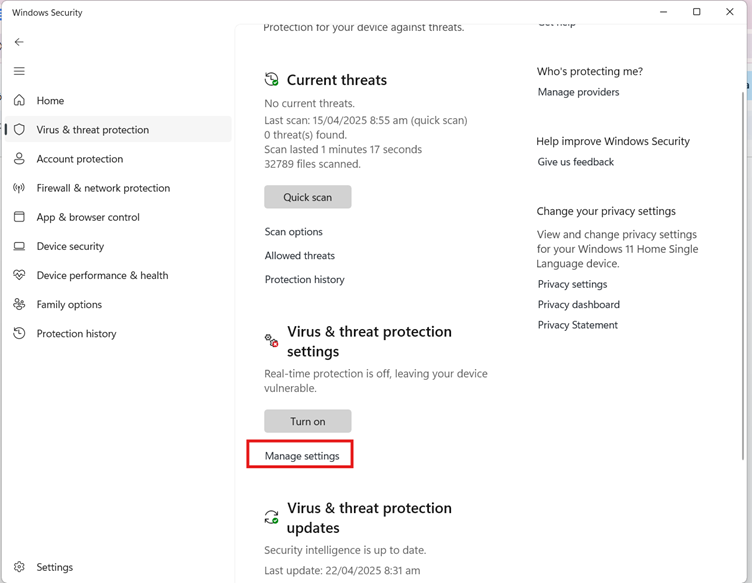The image size is (752, 583).
Task: Select Virus & threat protection sidebar item
Action: pyautogui.click(x=118, y=129)
